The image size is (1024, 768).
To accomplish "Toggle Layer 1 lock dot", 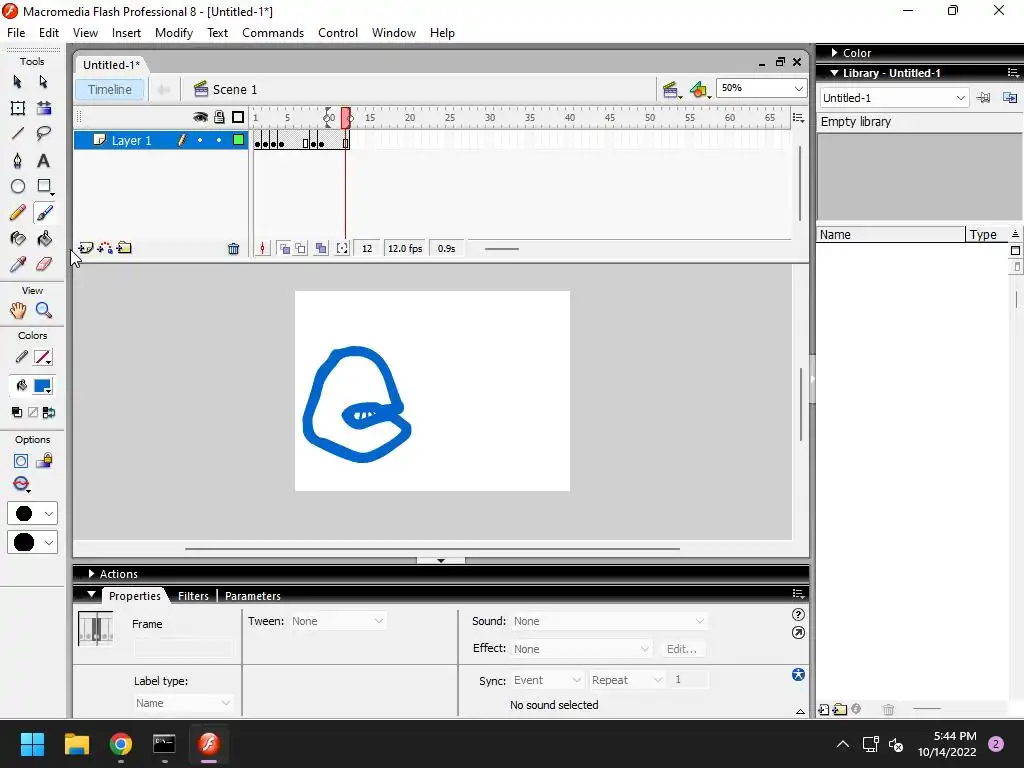I will pyautogui.click(x=219, y=140).
